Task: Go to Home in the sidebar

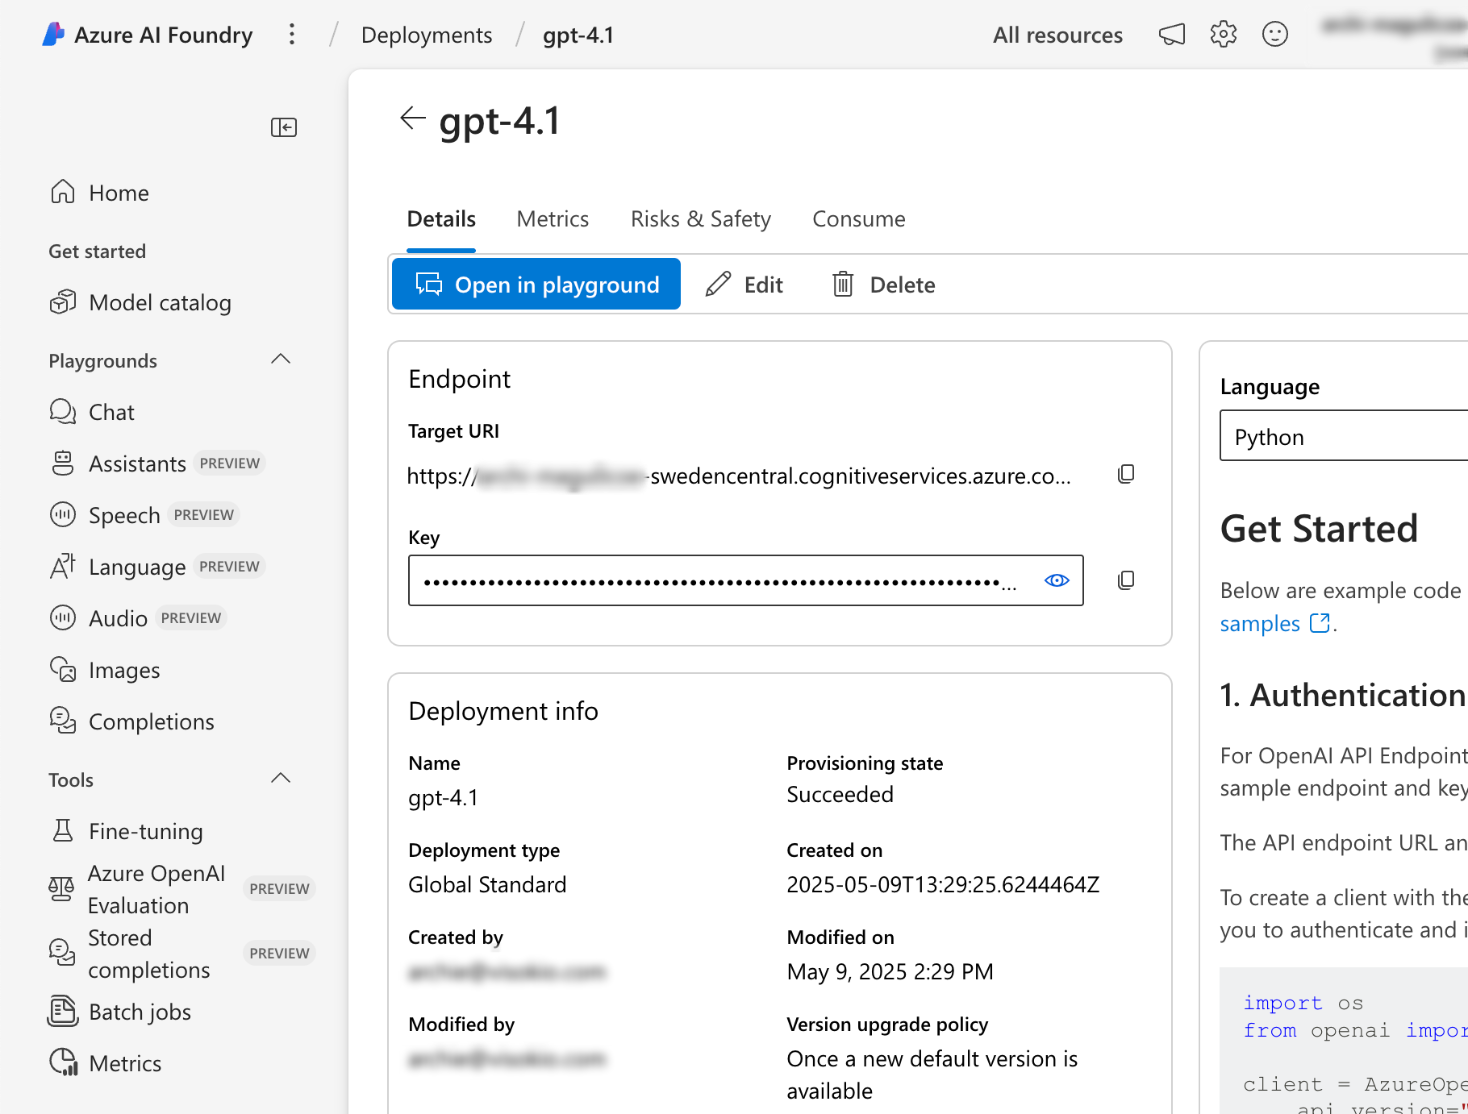Action: (99, 192)
